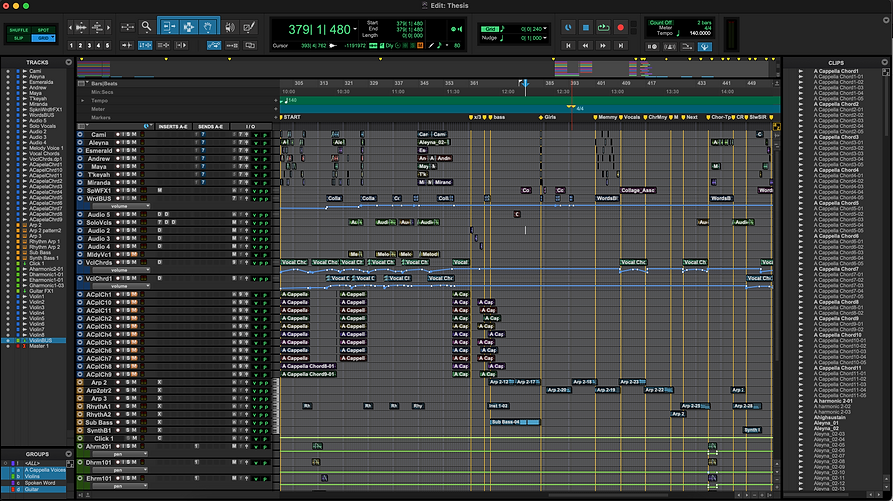
Task: Click the add Tempo change plus button
Action: coord(276,101)
